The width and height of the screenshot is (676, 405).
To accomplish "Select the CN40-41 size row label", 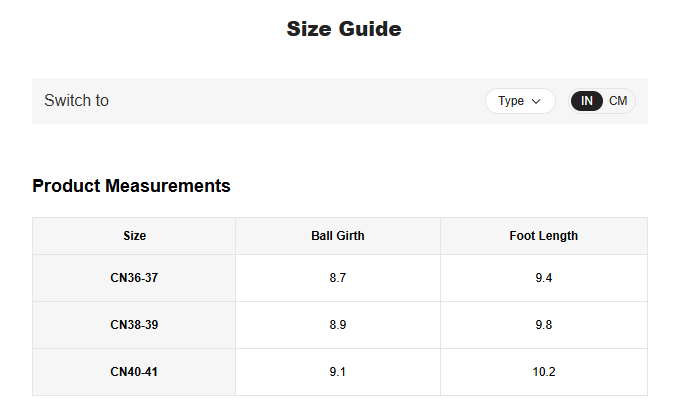I will click(134, 372).
